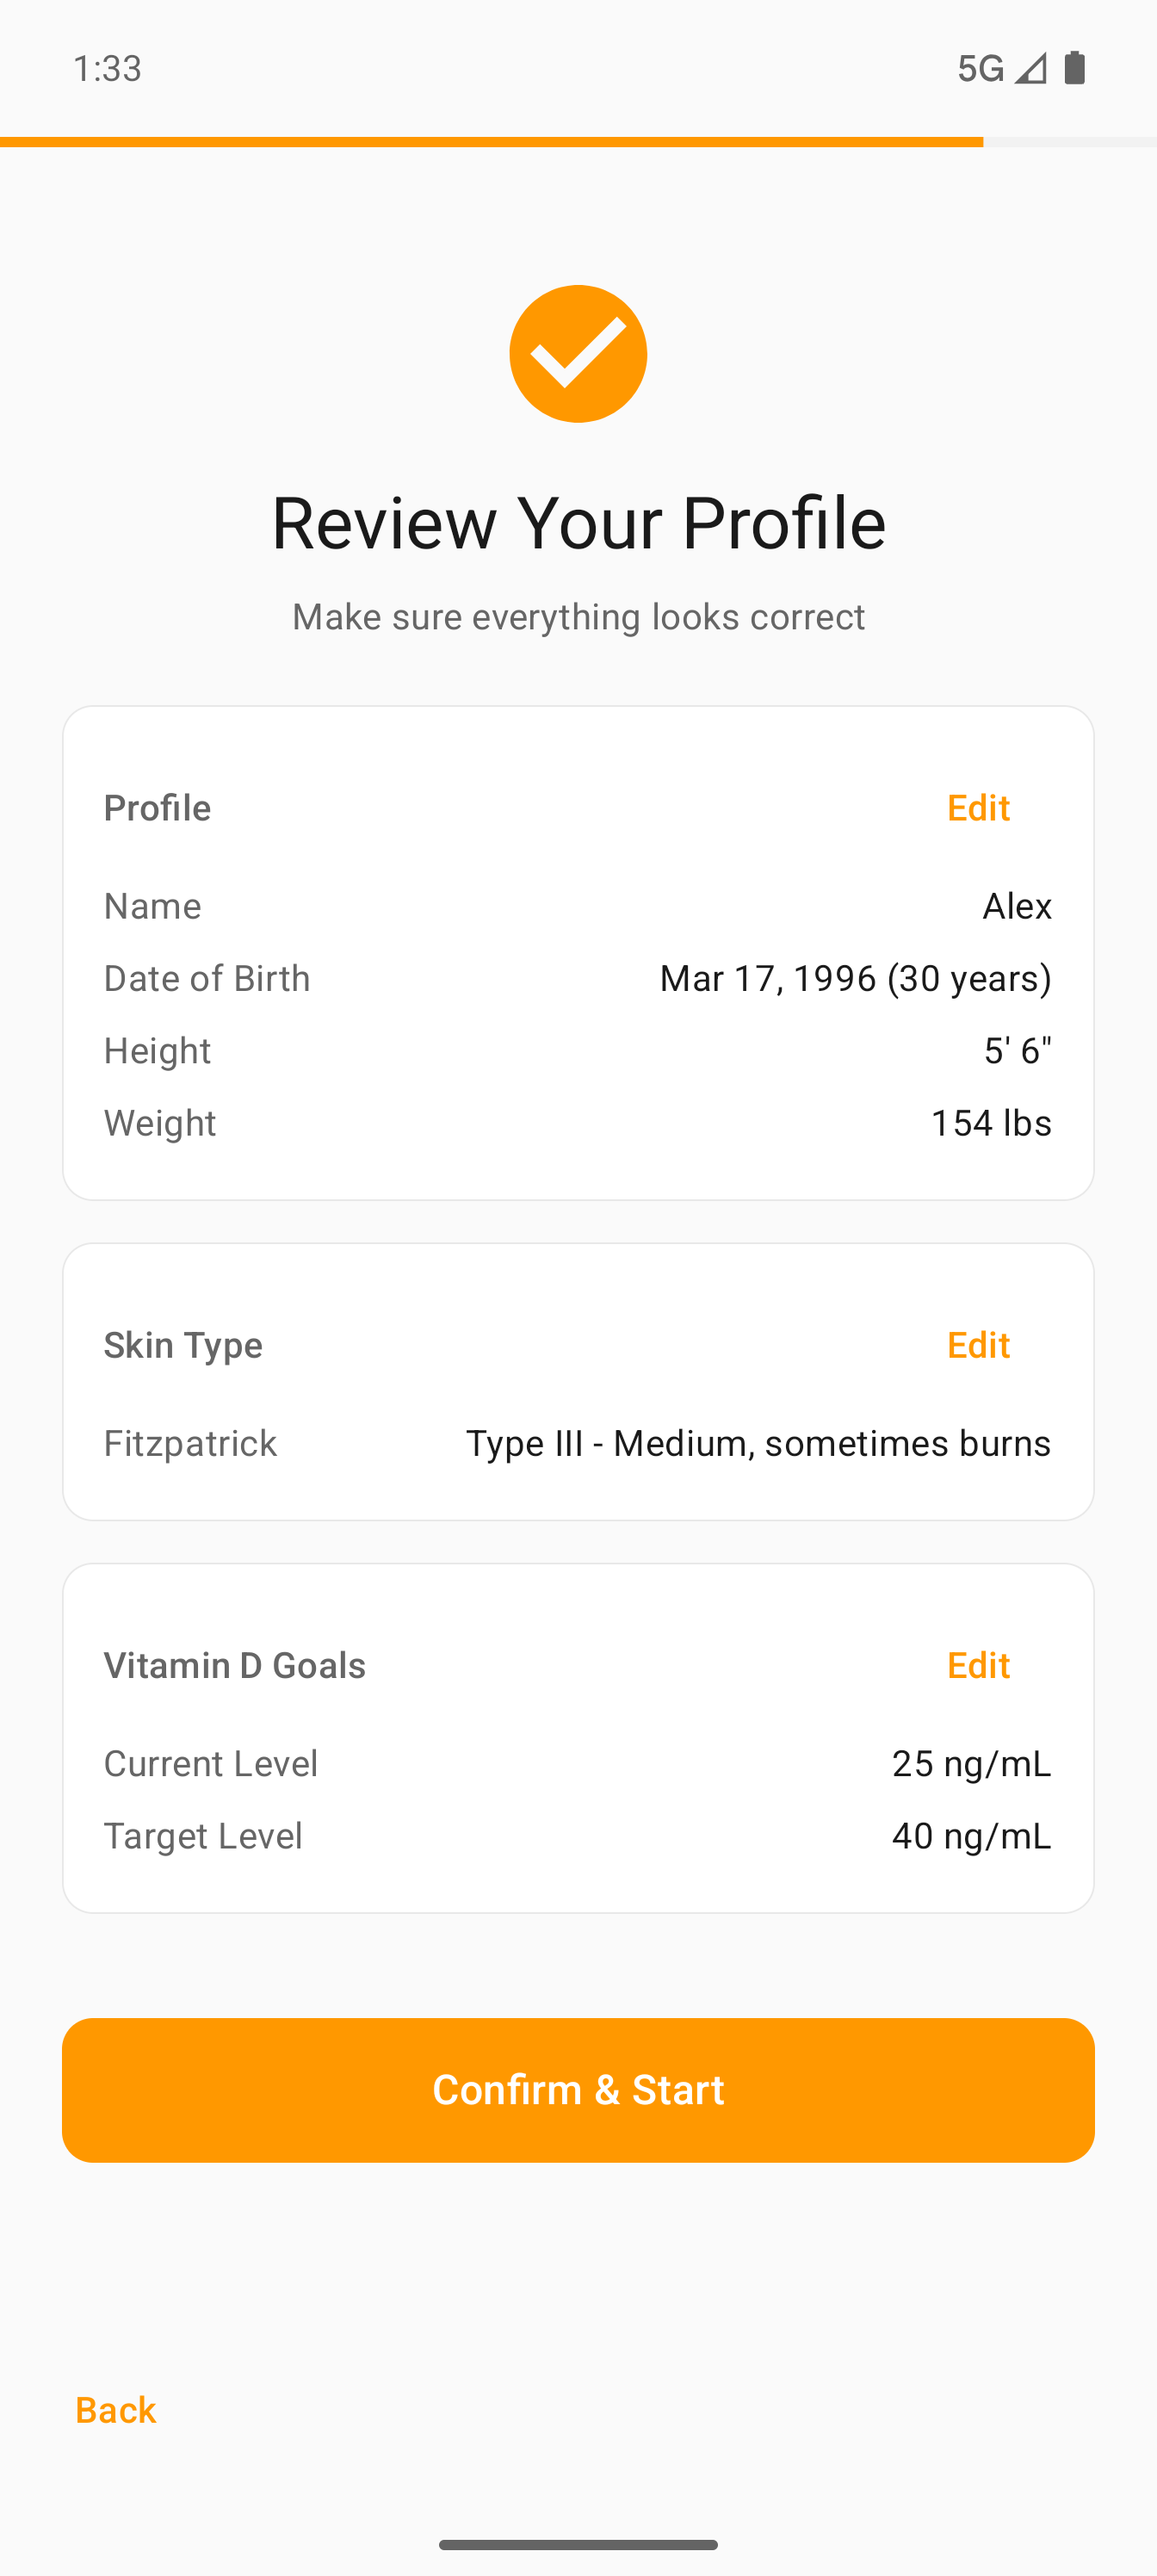The width and height of the screenshot is (1157, 2576).
Task: Select the Fitzpatrick Type III value
Action: [x=758, y=1443]
